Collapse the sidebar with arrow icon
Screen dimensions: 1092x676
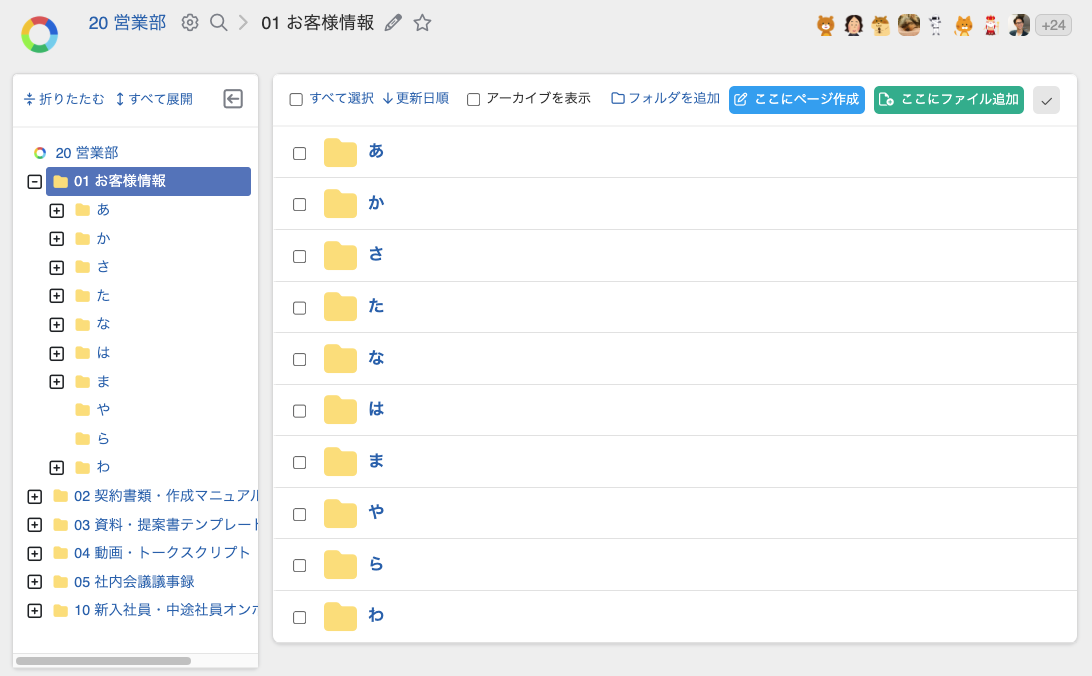[233, 99]
